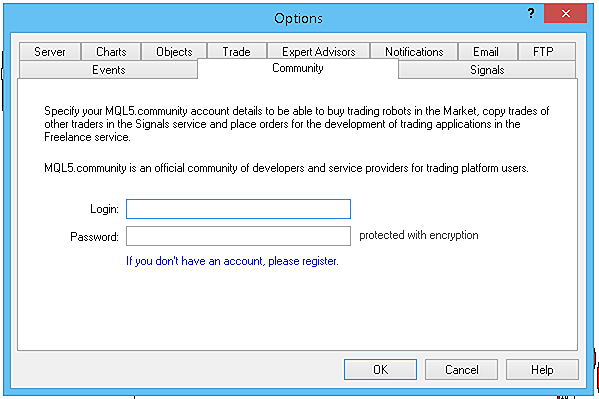The image size is (599, 399).
Task: Switch to the Notifications tab
Action: pos(414,51)
